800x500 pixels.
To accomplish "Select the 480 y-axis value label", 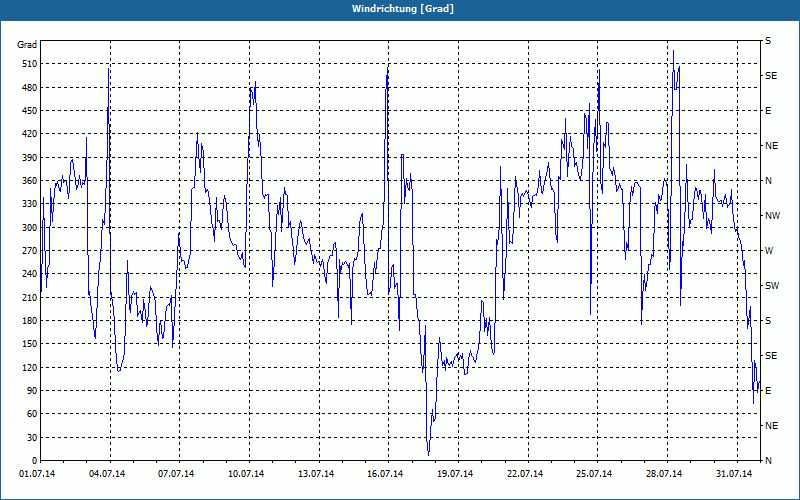I will (30, 87).
